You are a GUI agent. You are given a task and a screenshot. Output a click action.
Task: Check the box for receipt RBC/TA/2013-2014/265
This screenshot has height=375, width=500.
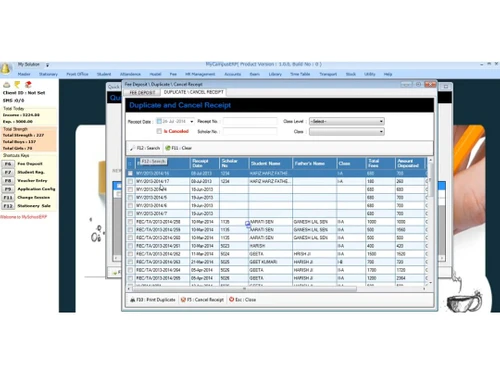(130, 278)
